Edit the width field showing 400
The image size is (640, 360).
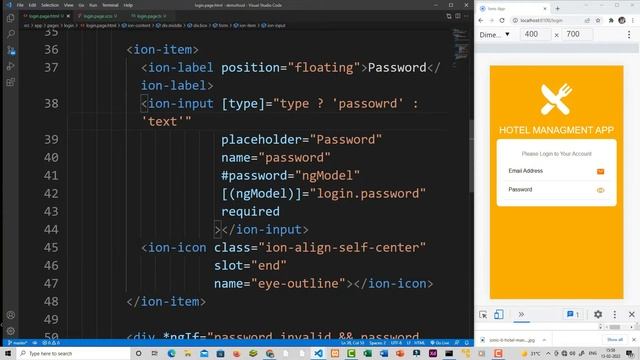[x=536, y=34]
